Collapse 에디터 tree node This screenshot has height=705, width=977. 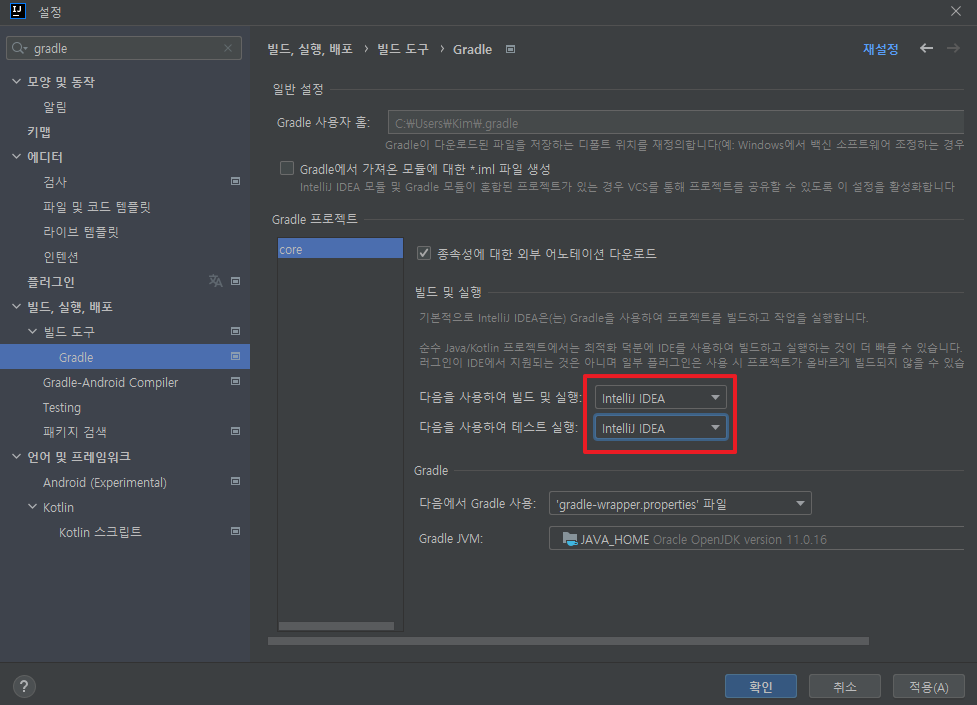[x=17, y=156]
